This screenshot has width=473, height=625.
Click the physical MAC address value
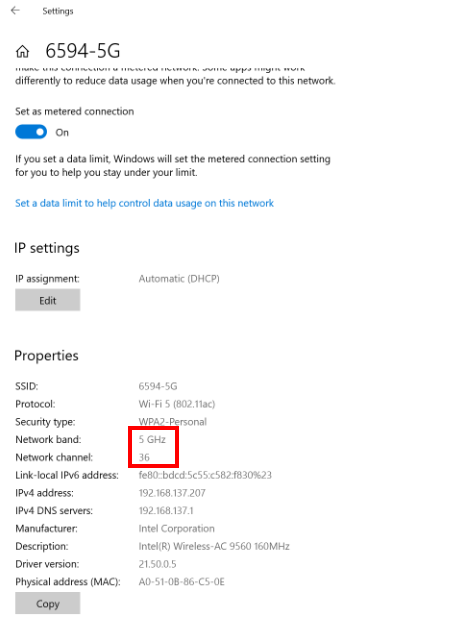[x=181, y=582]
